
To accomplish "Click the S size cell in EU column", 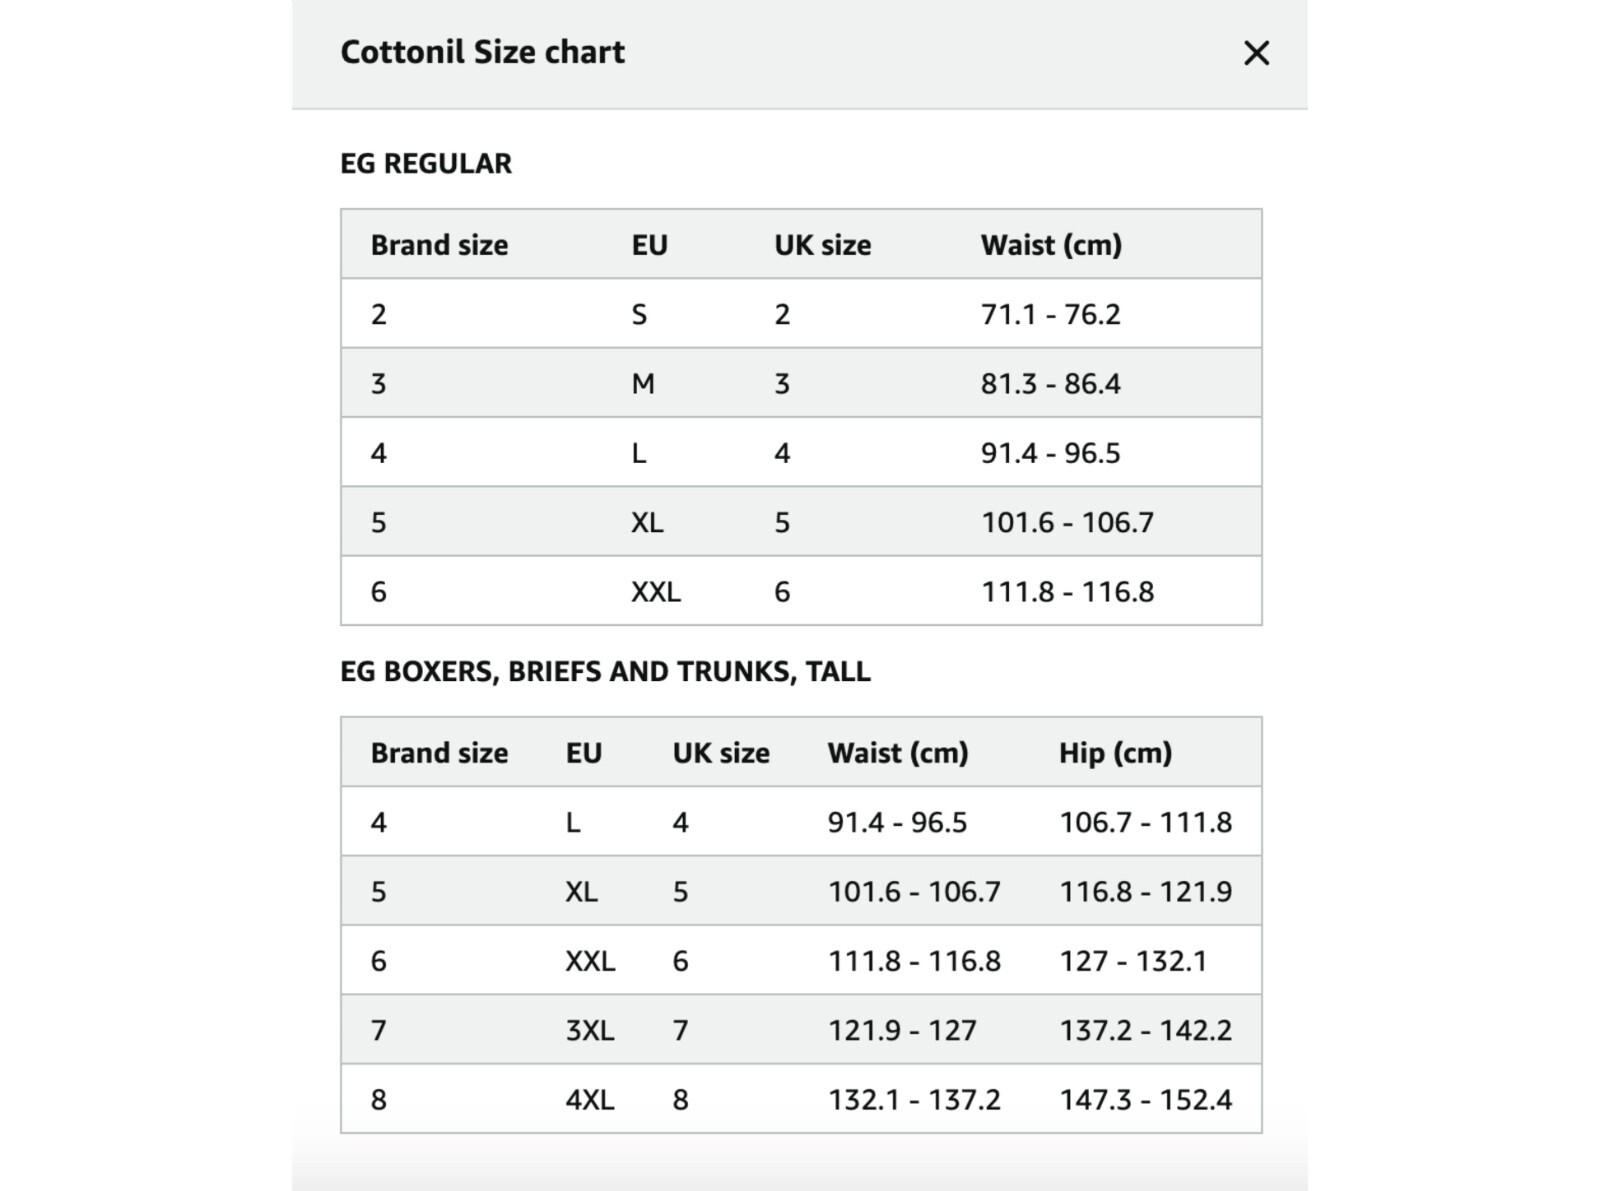I will click(639, 314).
